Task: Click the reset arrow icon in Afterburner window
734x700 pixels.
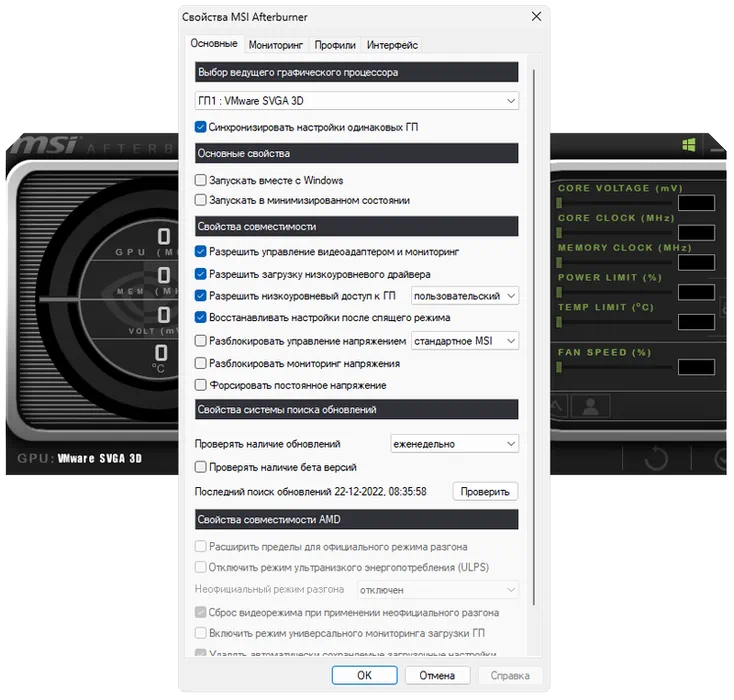Action: [656, 458]
